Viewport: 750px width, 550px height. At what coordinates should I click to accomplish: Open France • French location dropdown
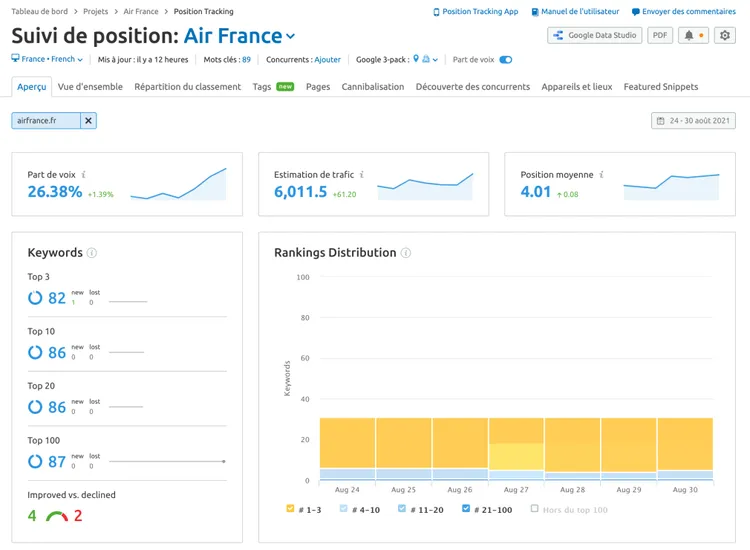tap(47, 59)
